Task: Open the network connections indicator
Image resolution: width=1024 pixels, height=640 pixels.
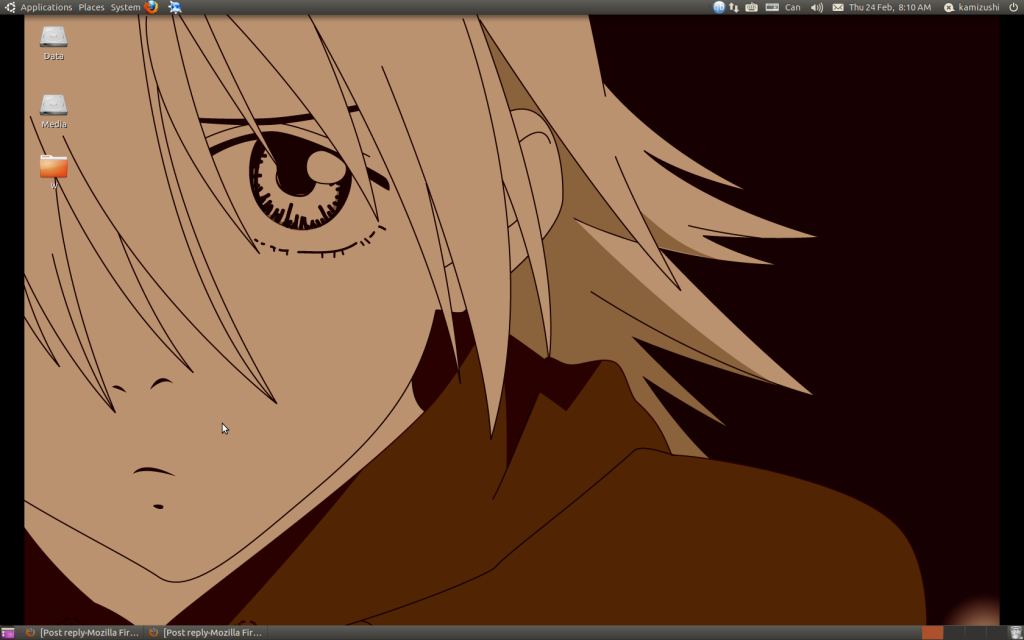Action: [x=734, y=7]
